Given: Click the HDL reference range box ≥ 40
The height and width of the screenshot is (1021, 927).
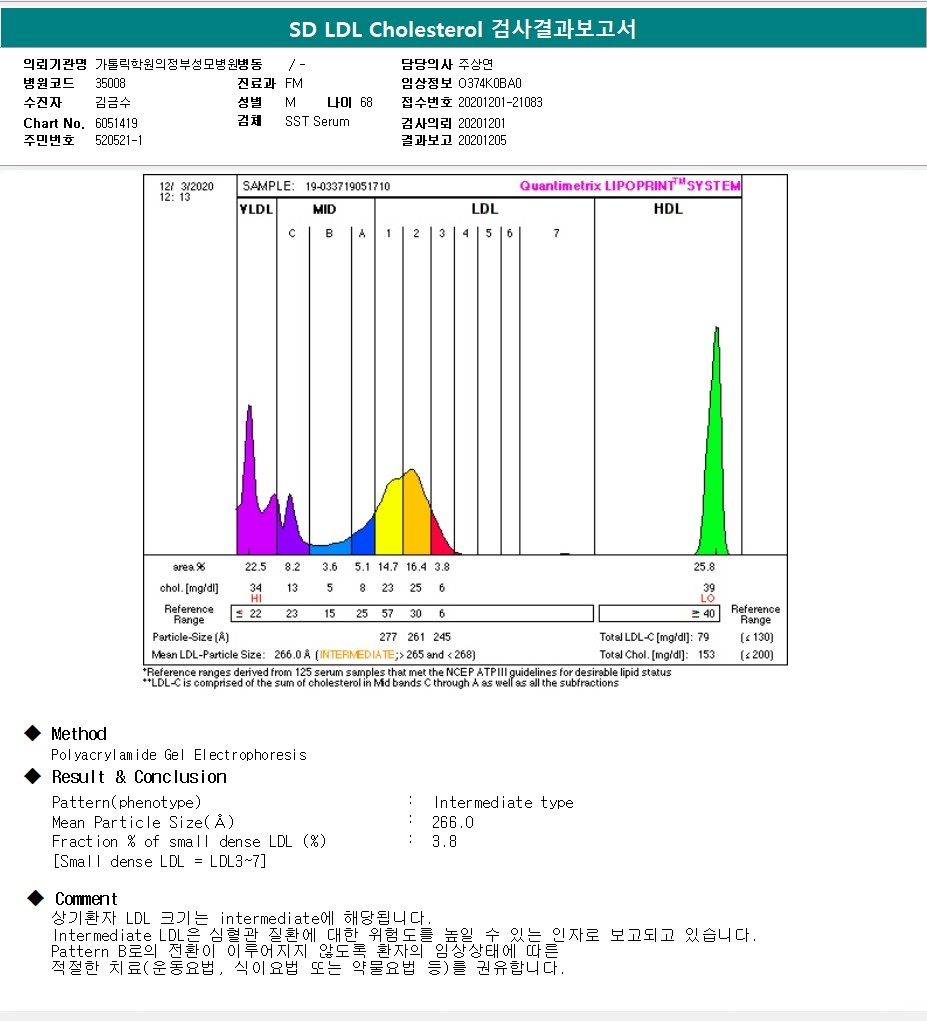Looking at the screenshot, I should [660, 613].
